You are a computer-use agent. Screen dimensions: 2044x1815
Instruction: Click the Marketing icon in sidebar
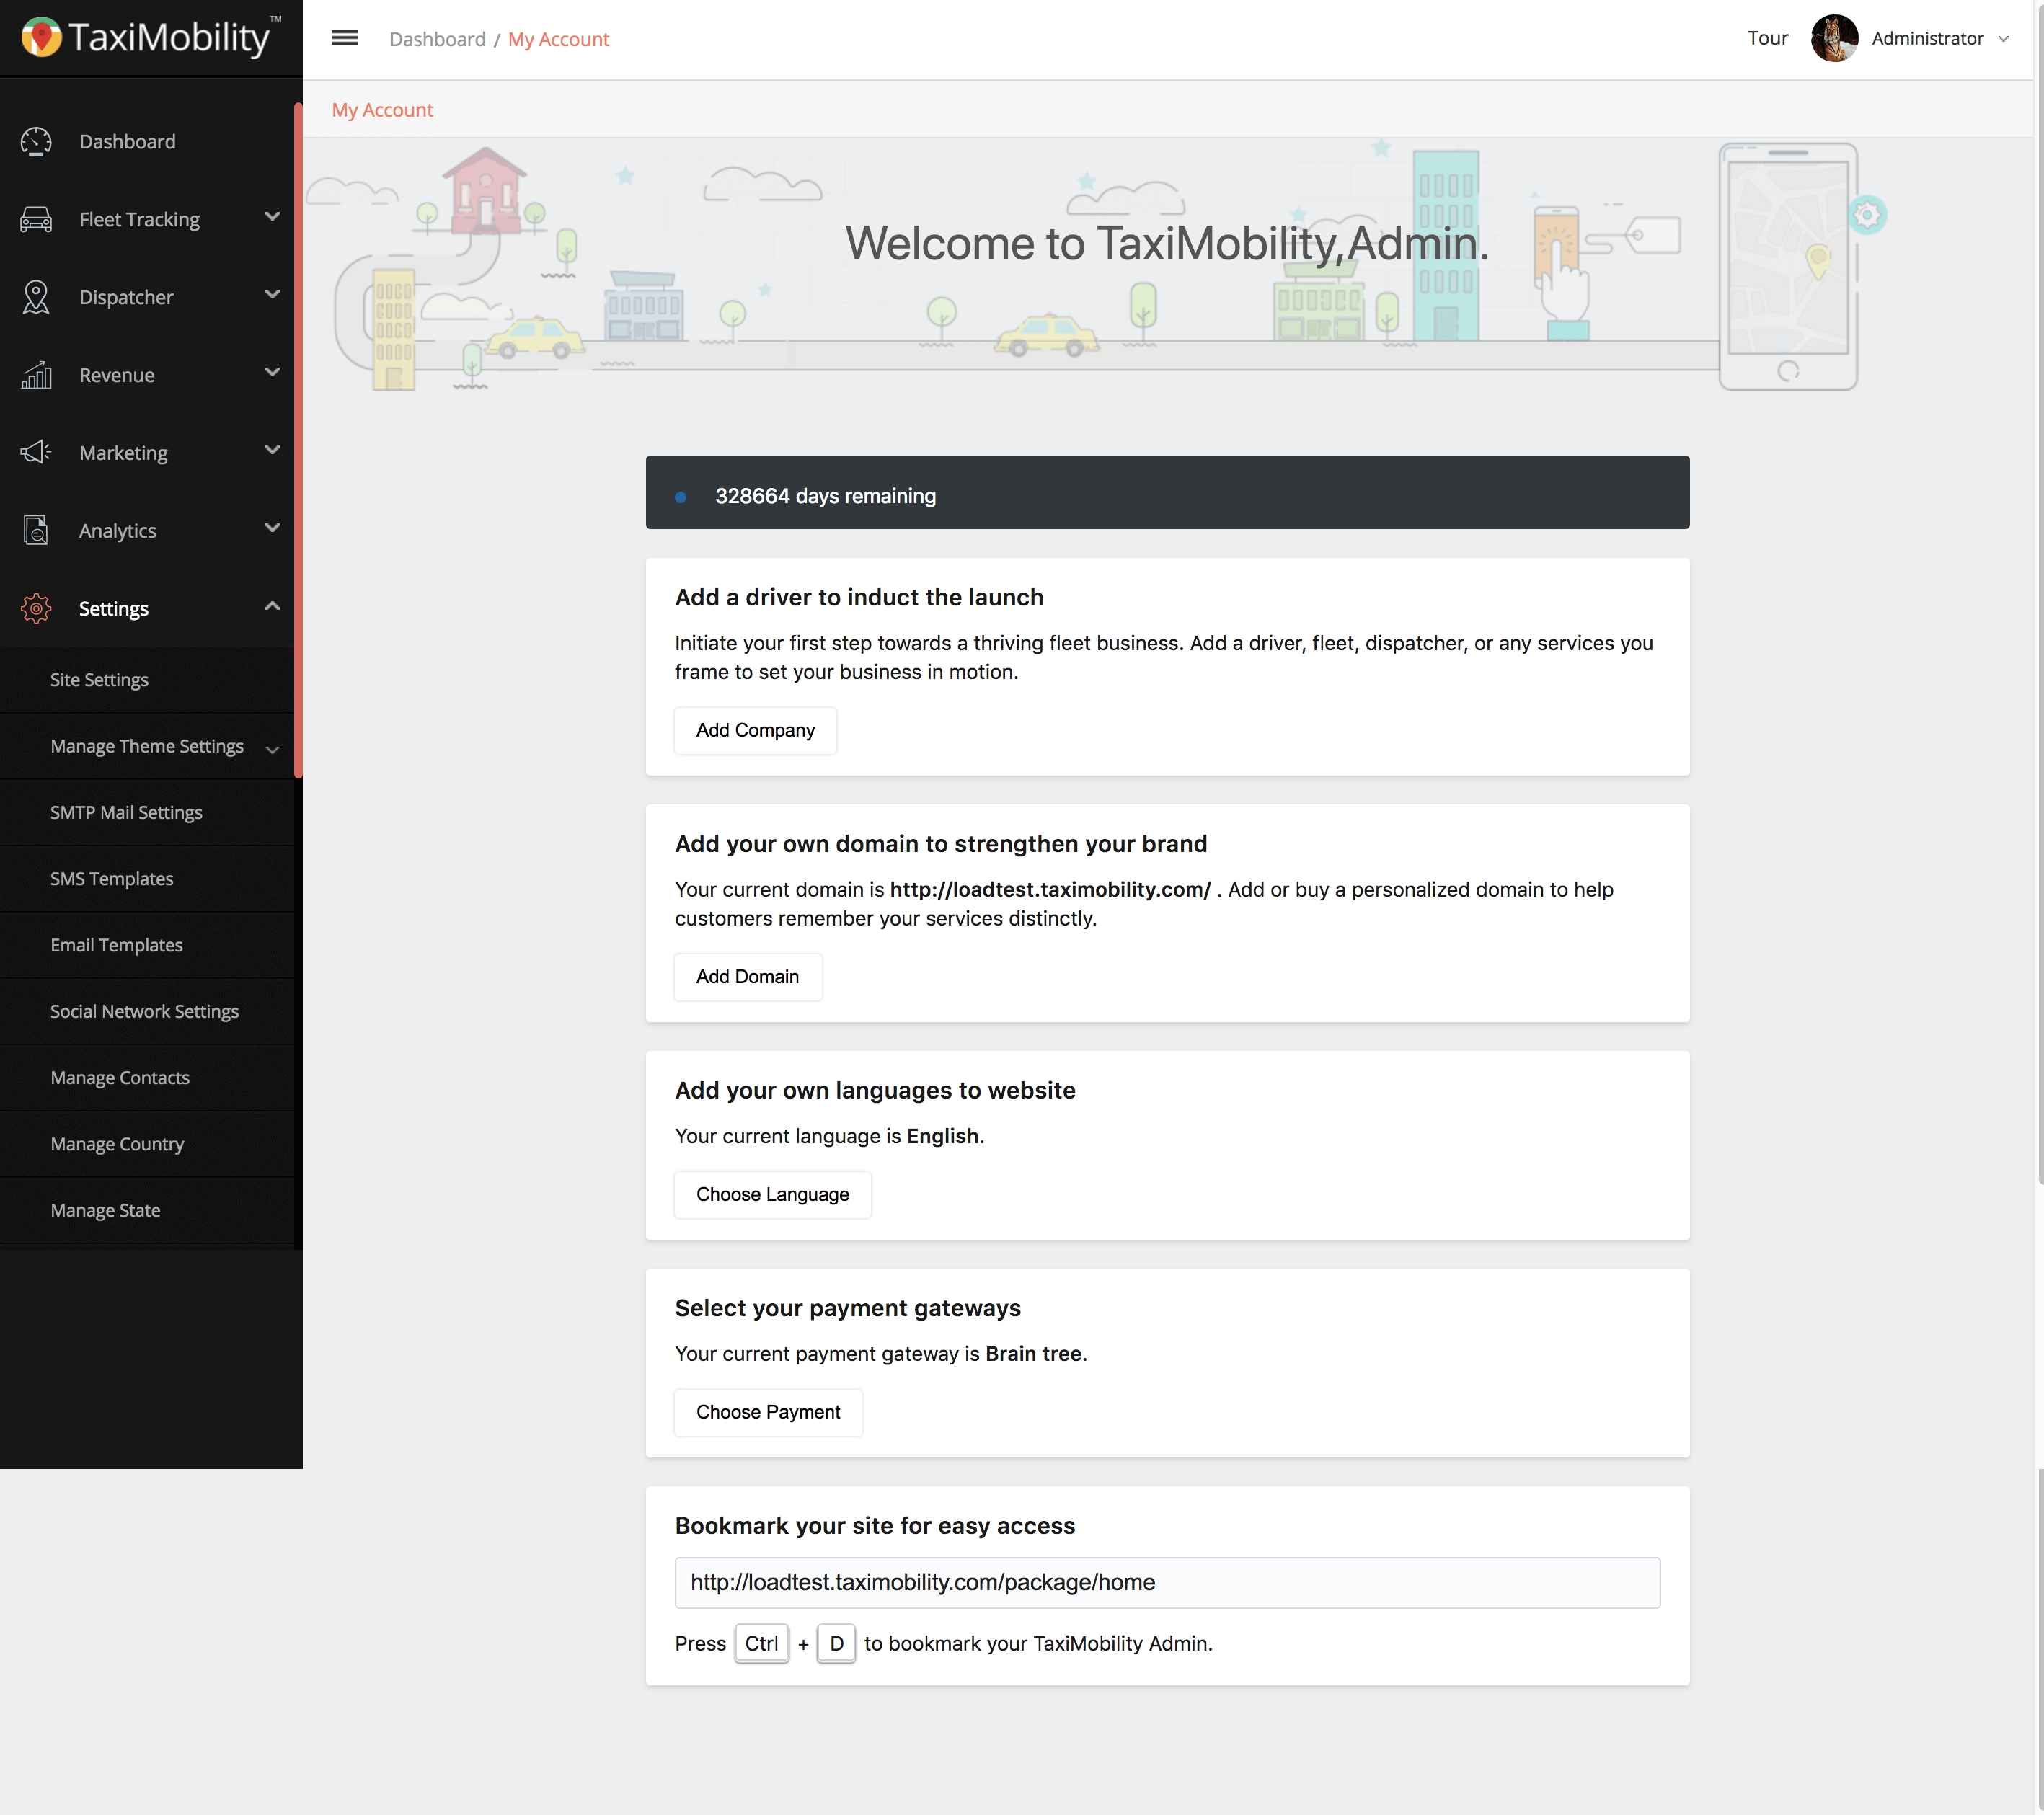tap(37, 452)
